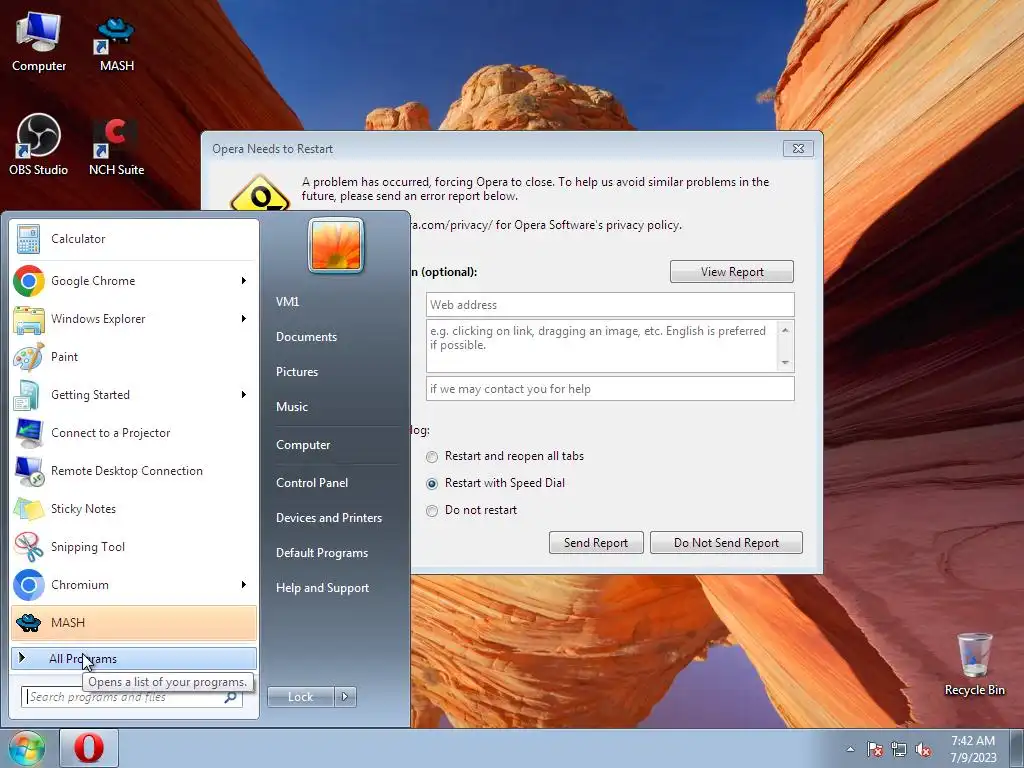Close the Opera Needs to Restart dialog

(798, 148)
